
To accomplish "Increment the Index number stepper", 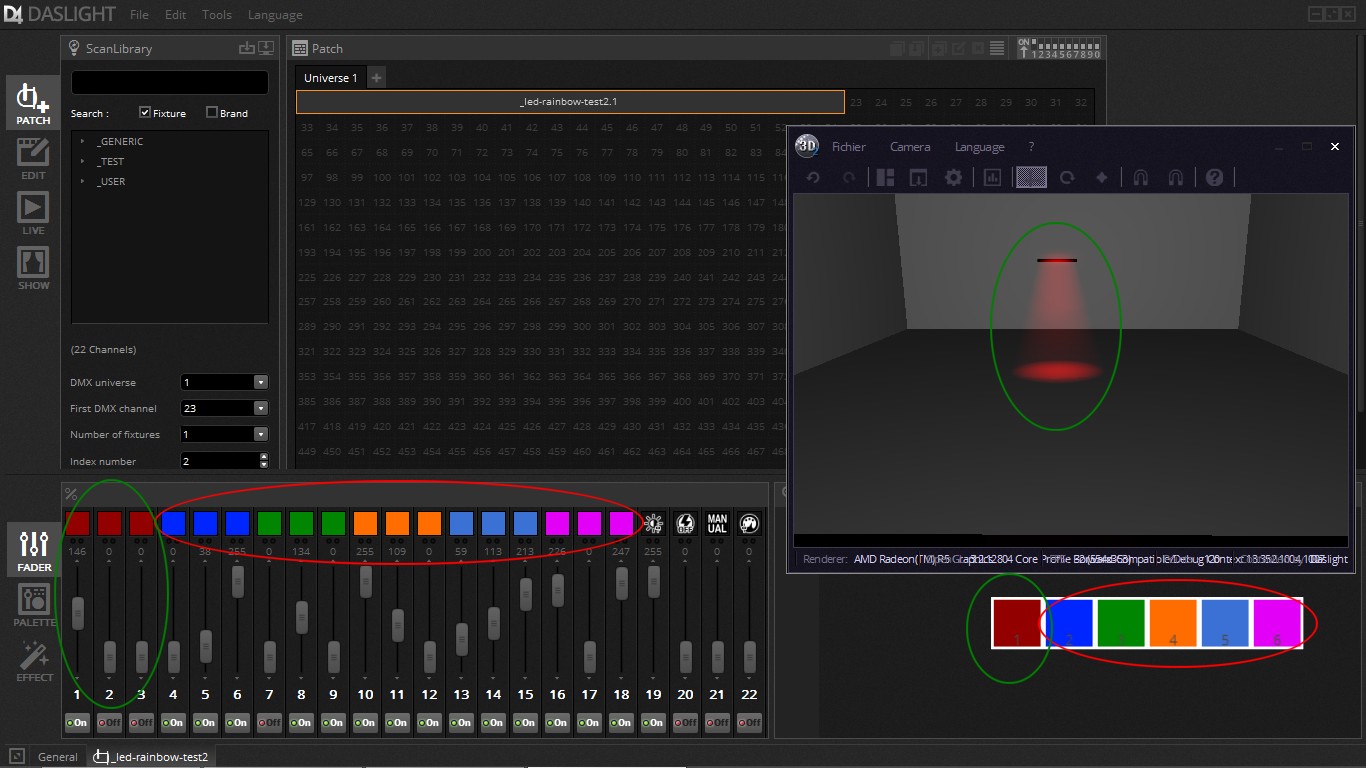I will (x=264, y=457).
